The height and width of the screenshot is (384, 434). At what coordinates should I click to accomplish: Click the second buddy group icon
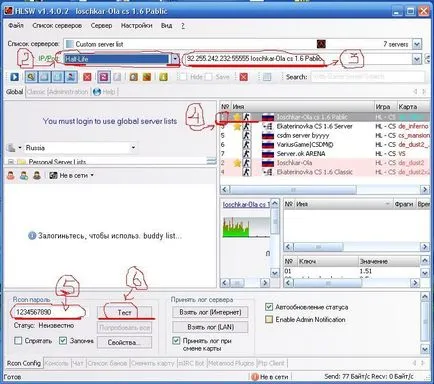point(24,175)
